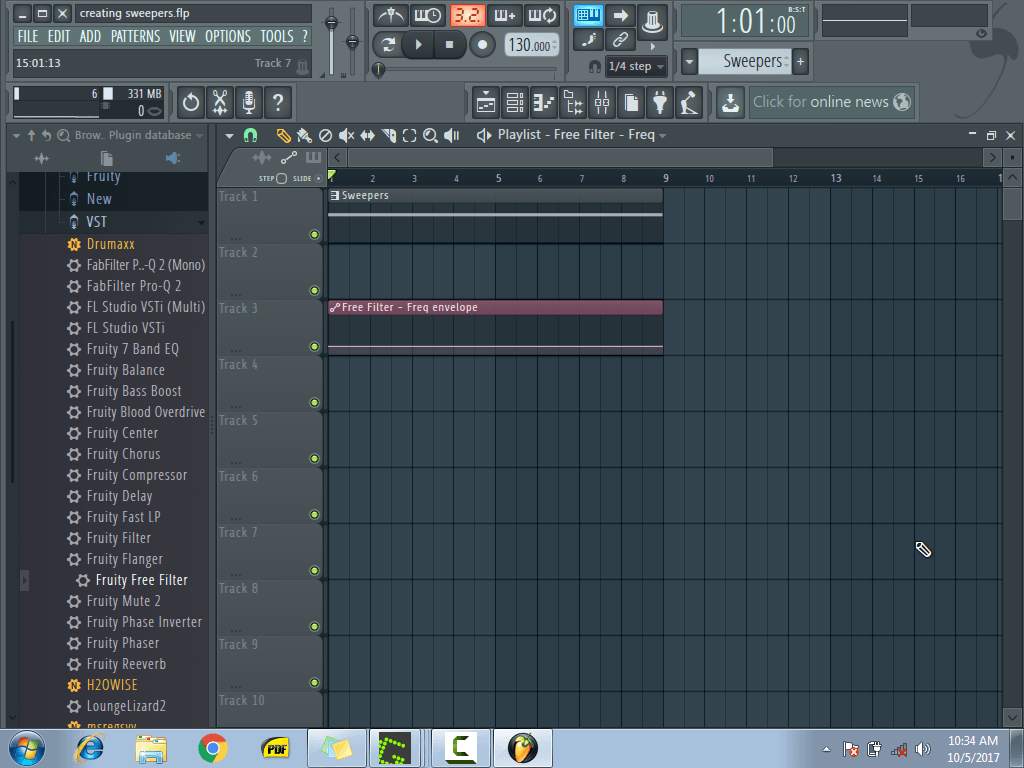Click the tempo field showing 130.000

click(x=532, y=45)
